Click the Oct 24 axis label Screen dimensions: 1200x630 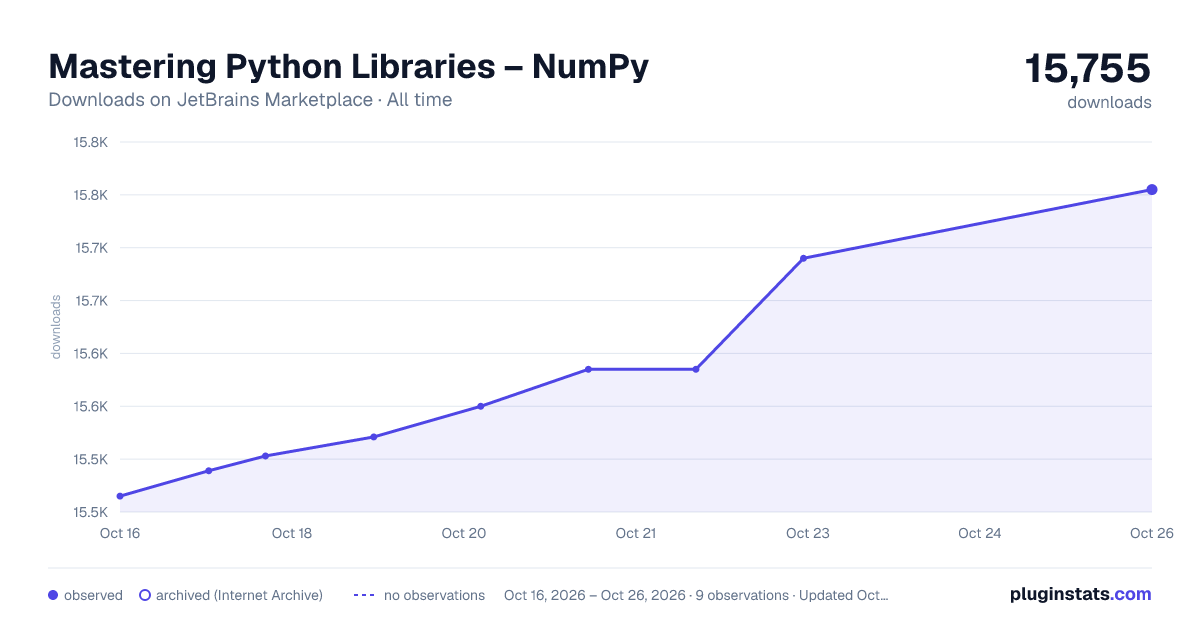980,533
